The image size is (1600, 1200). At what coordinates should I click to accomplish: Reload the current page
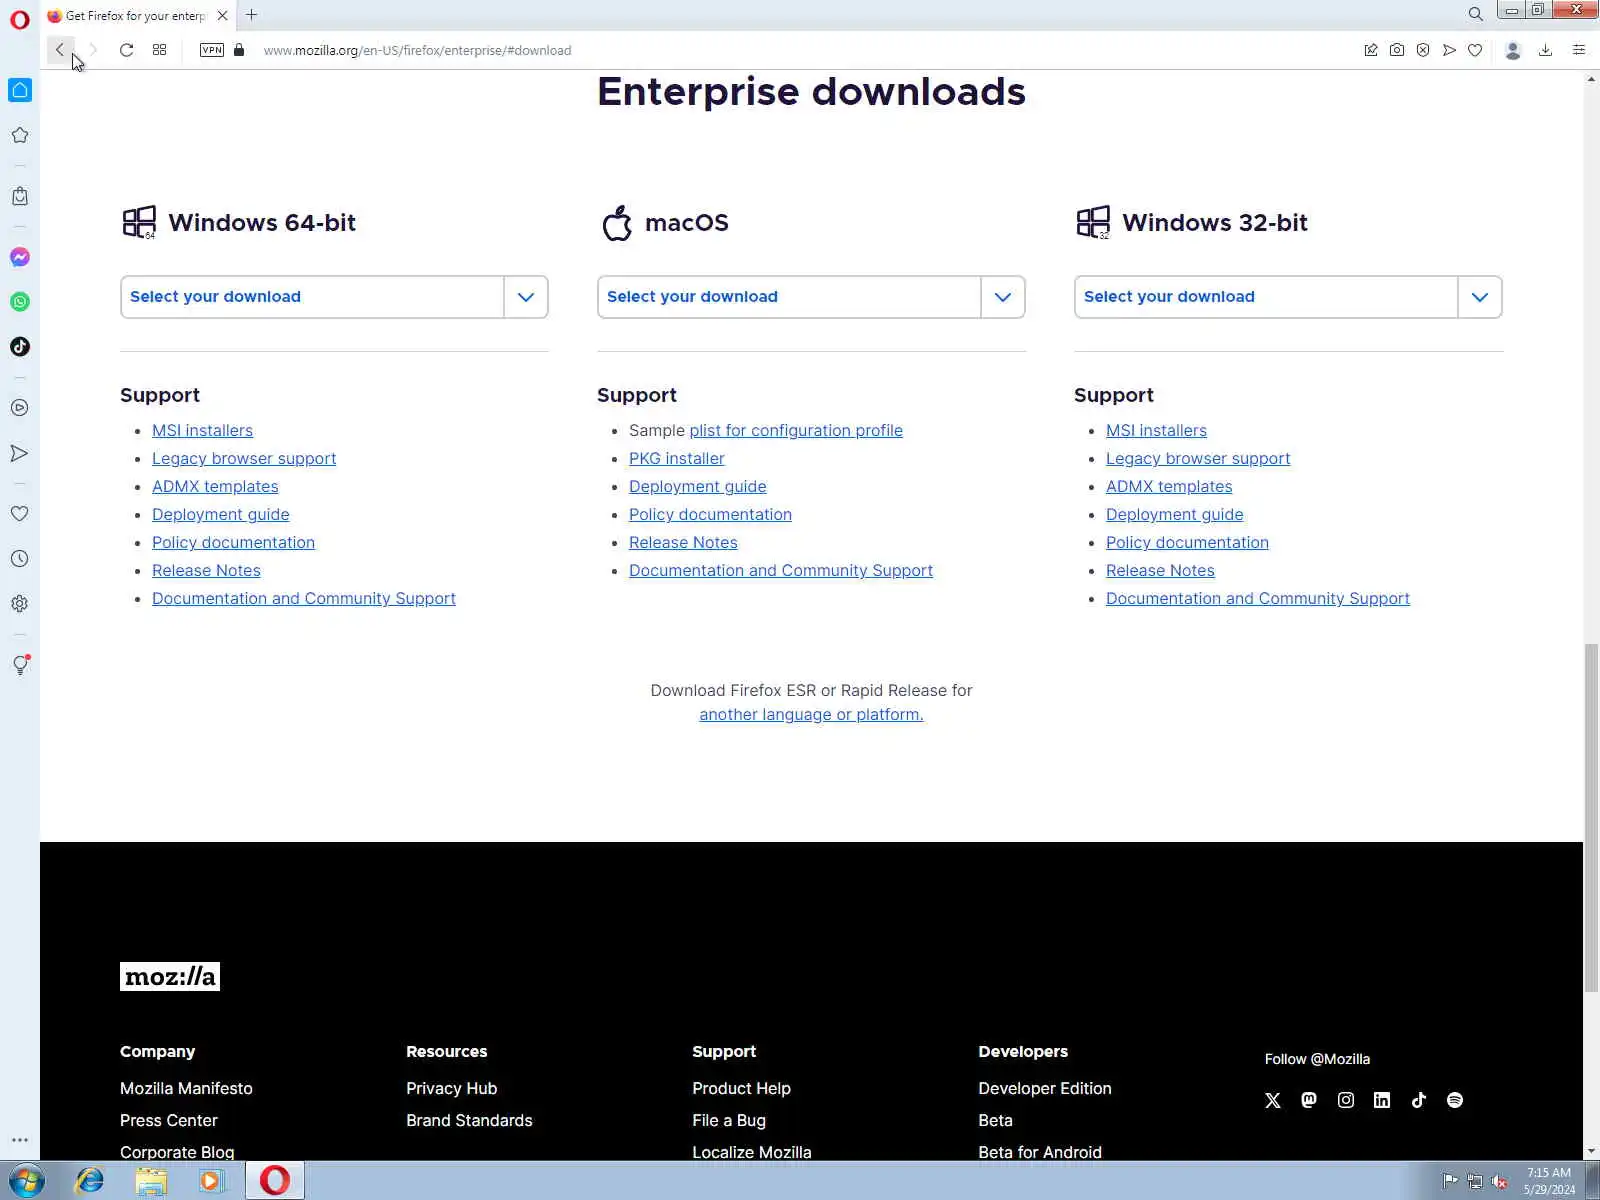coord(126,50)
